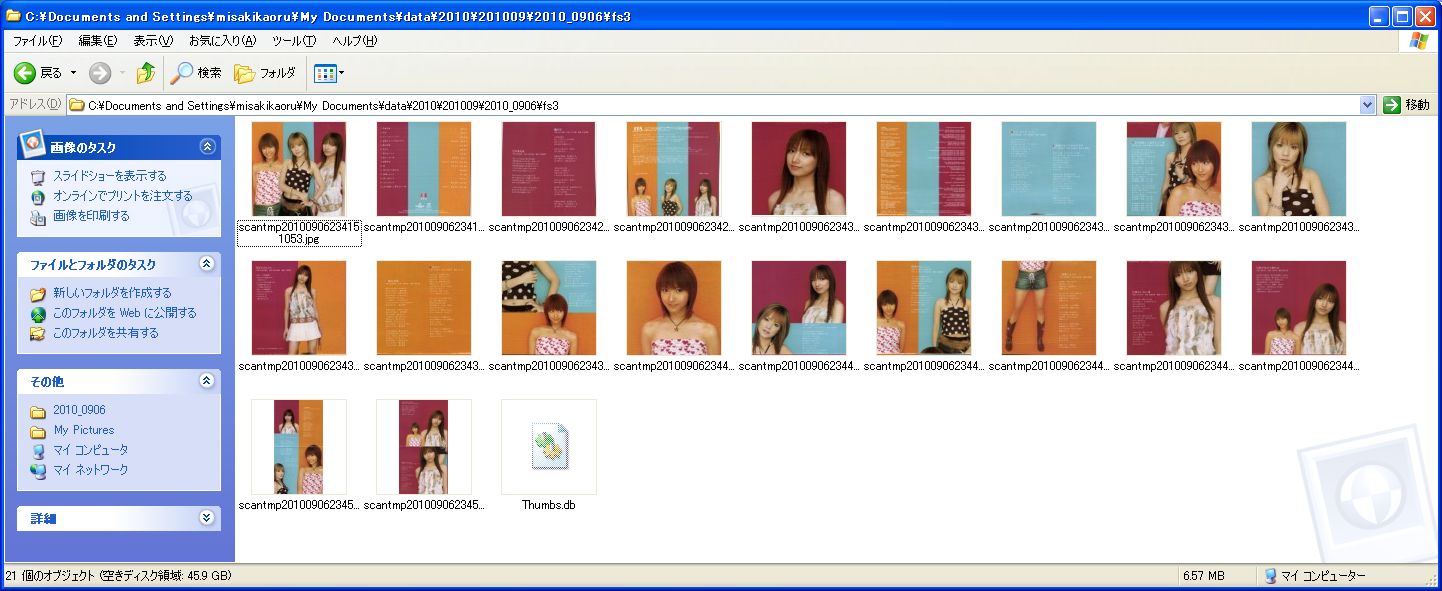Collapse the ファイルとフォルダのタスク panel
This screenshot has width=1442, height=591.
(207, 264)
